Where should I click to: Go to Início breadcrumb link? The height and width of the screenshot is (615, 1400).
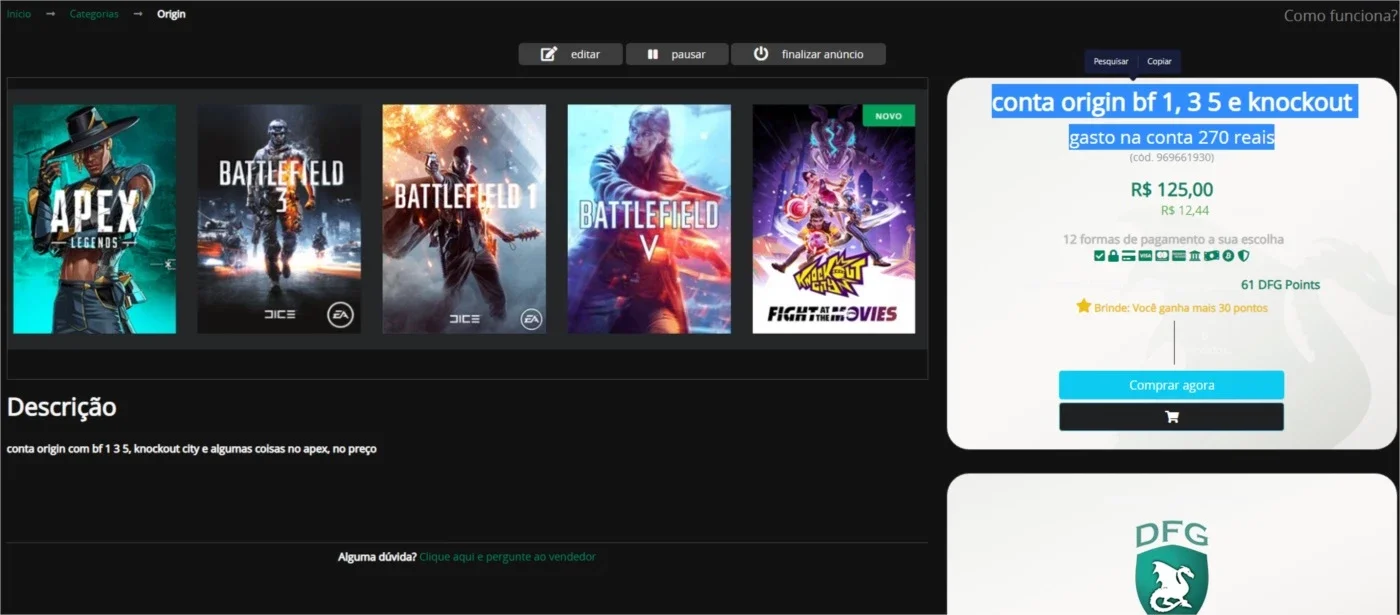19,14
